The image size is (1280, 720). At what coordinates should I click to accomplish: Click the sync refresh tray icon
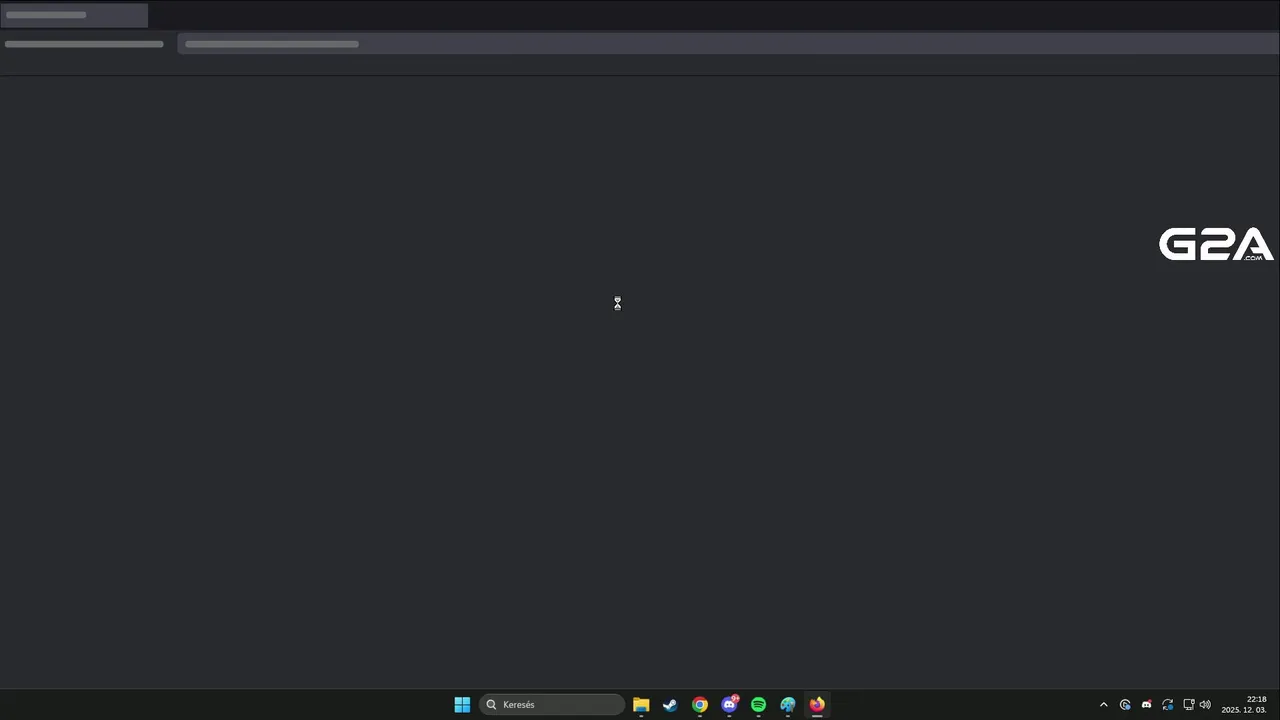point(1167,705)
